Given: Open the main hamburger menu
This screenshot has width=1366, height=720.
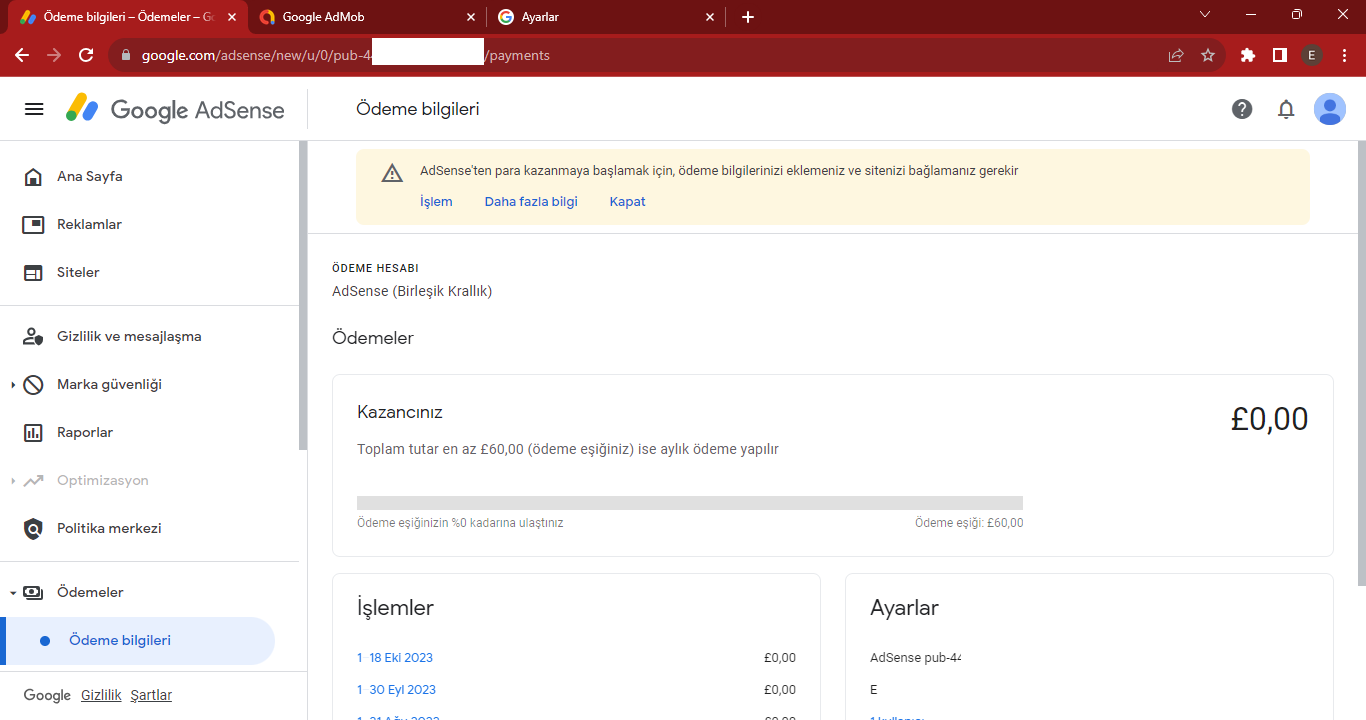Looking at the screenshot, I should (x=34, y=109).
